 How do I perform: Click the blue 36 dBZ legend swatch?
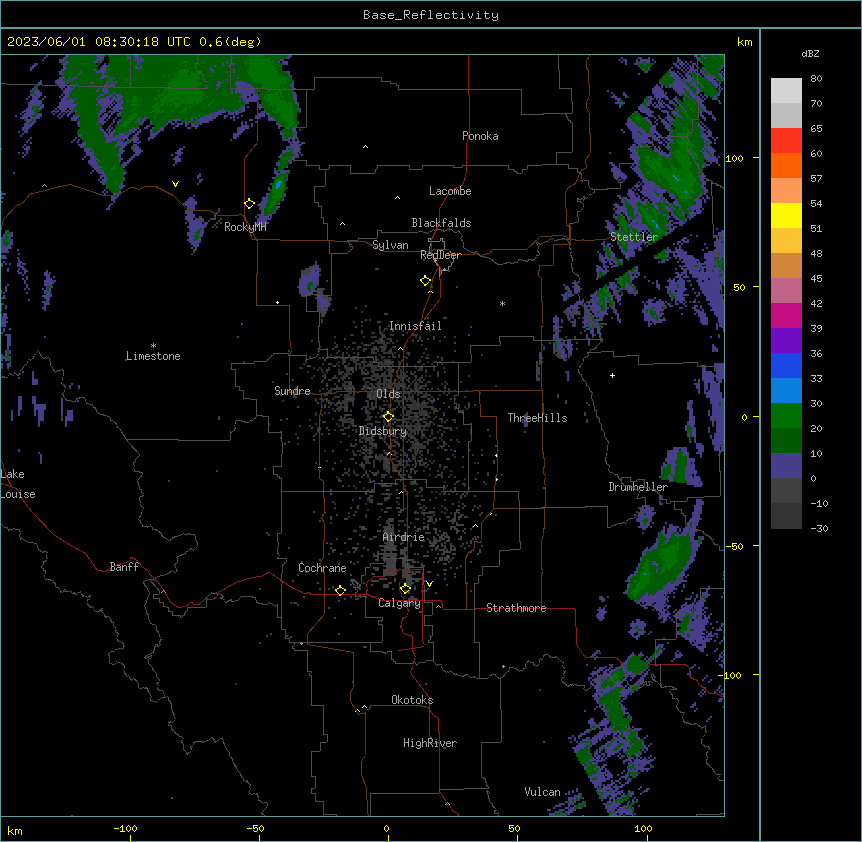coord(786,365)
